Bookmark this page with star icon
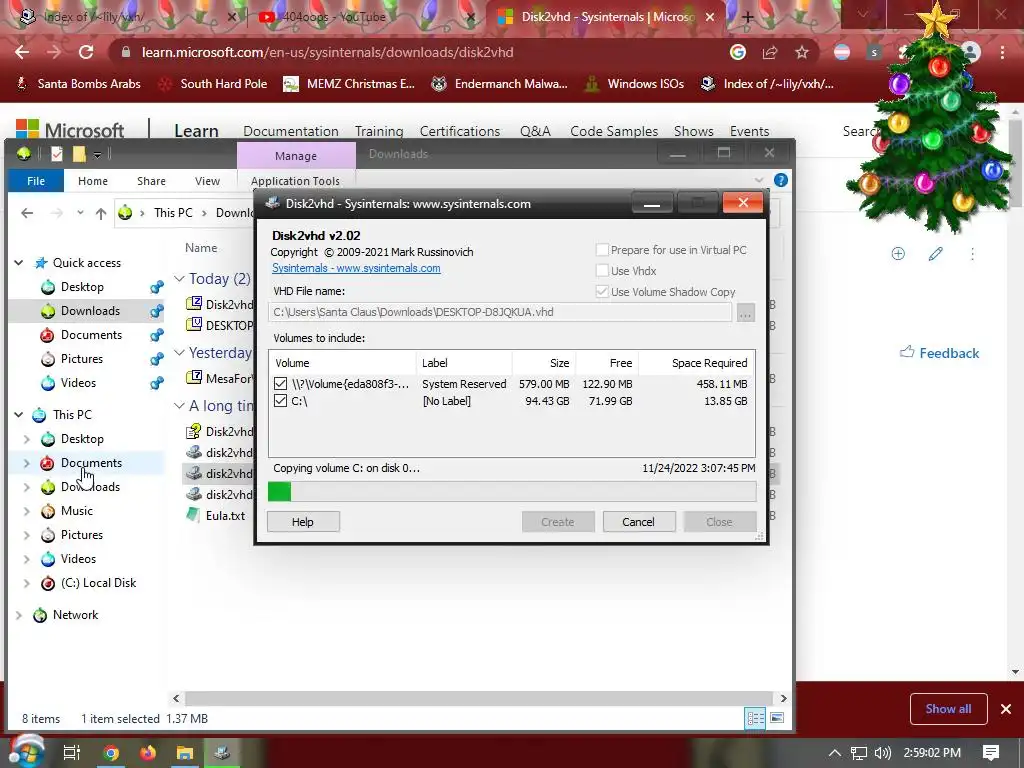The image size is (1024, 768). click(802, 52)
